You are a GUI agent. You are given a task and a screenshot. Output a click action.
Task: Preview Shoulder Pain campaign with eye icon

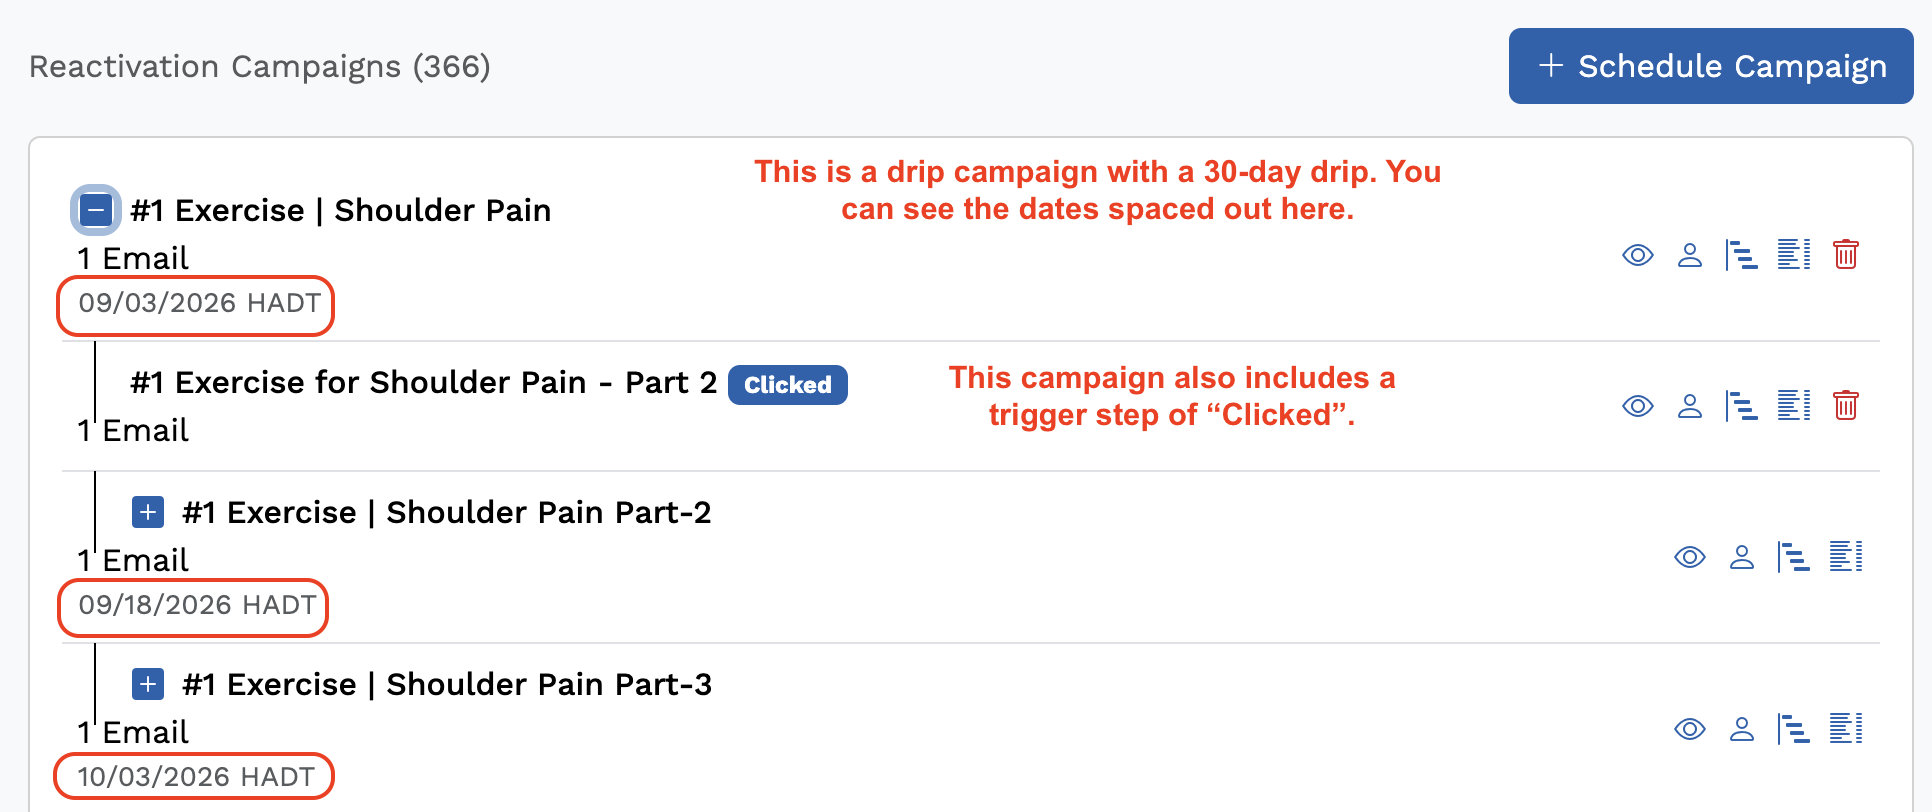[x=1638, y=255]
